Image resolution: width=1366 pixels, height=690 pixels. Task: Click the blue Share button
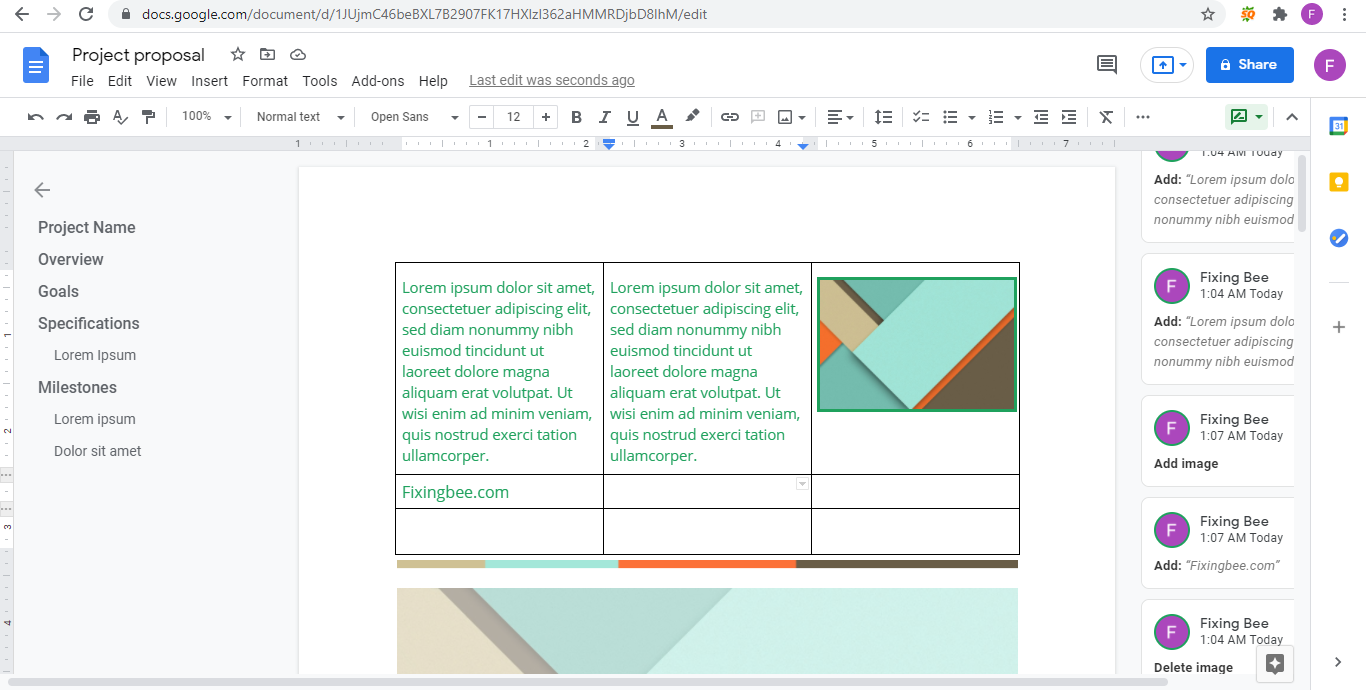point(1249,65)
